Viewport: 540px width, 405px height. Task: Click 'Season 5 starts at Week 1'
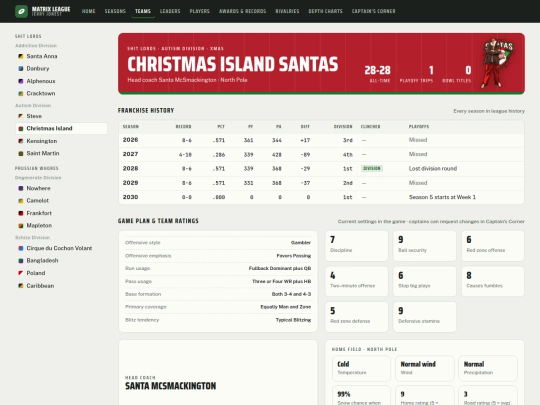(x=442, y=197)
